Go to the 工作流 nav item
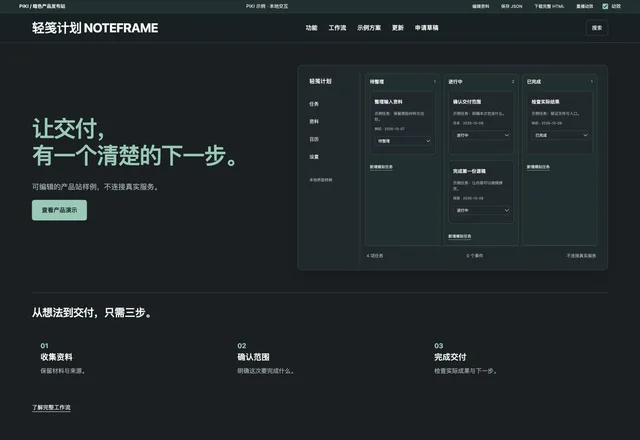This screenshot has height=440, width=640. tap(337, 28)
